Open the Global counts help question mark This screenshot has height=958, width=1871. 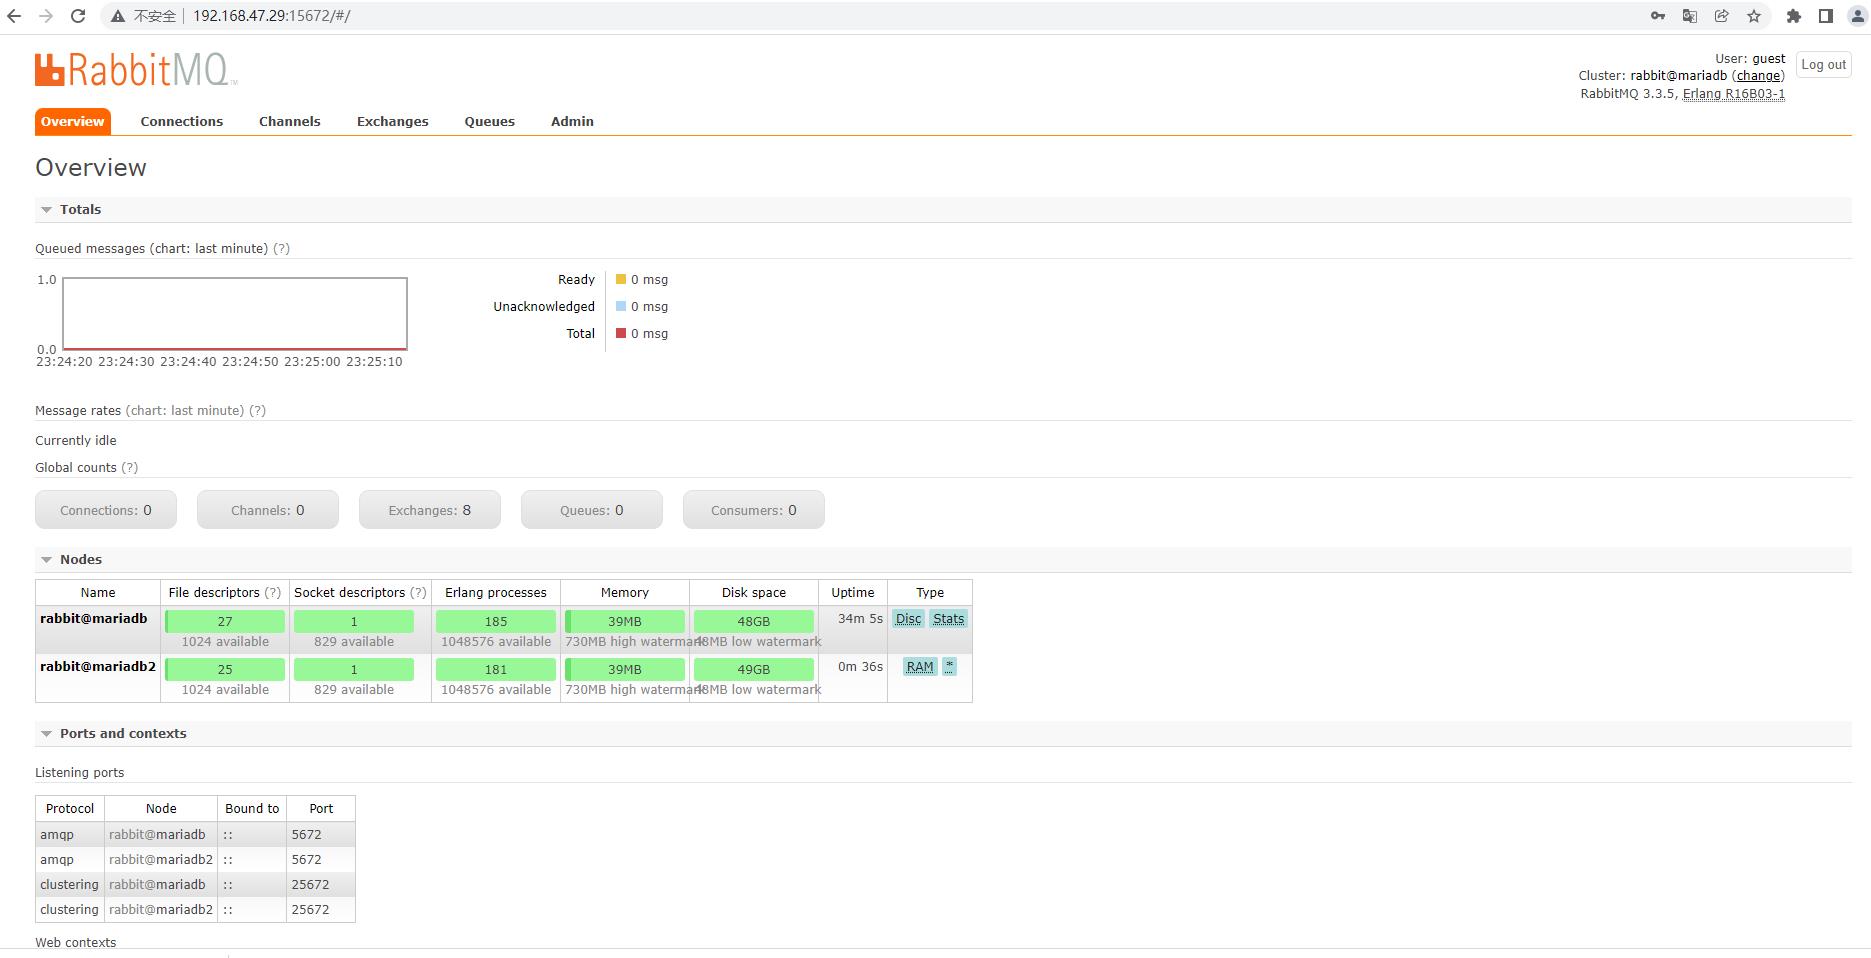tap(130, 468)
